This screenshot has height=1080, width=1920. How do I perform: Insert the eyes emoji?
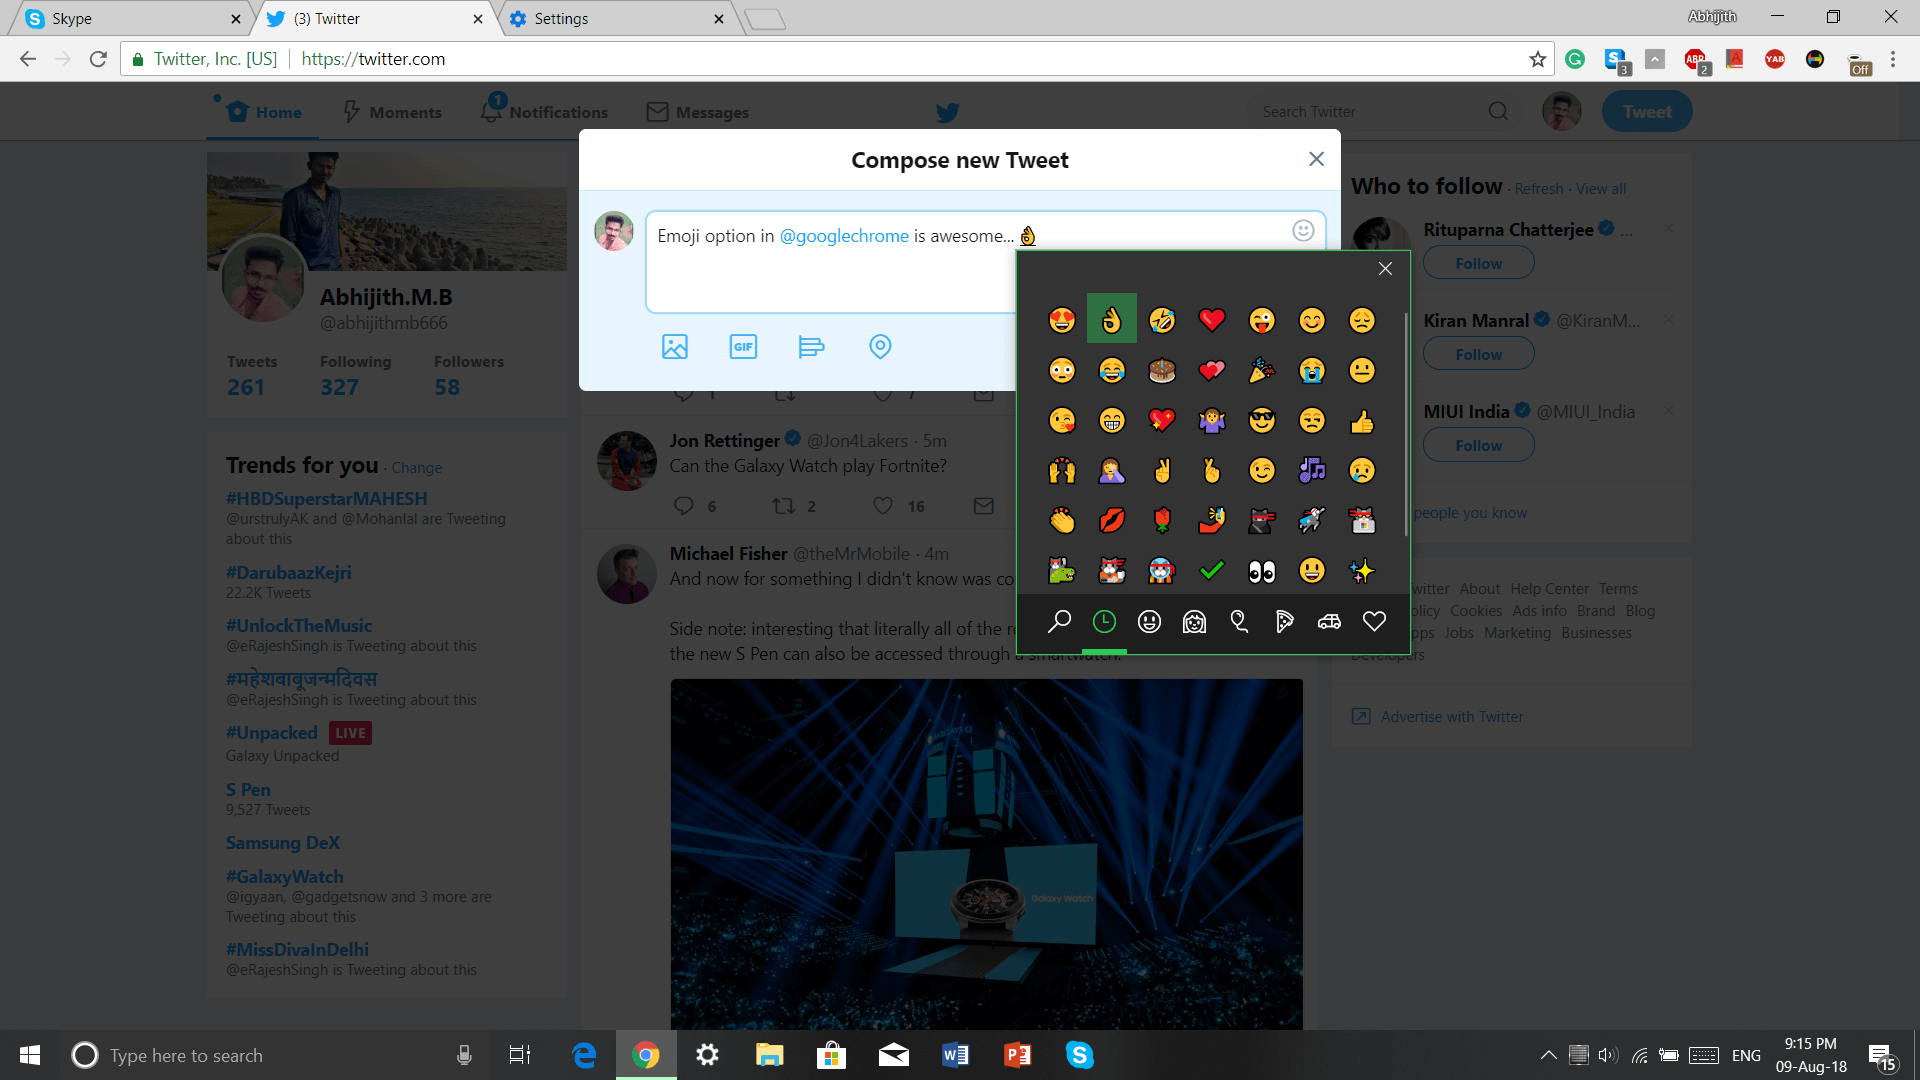pyautogui.click(x=1262, y=571)
